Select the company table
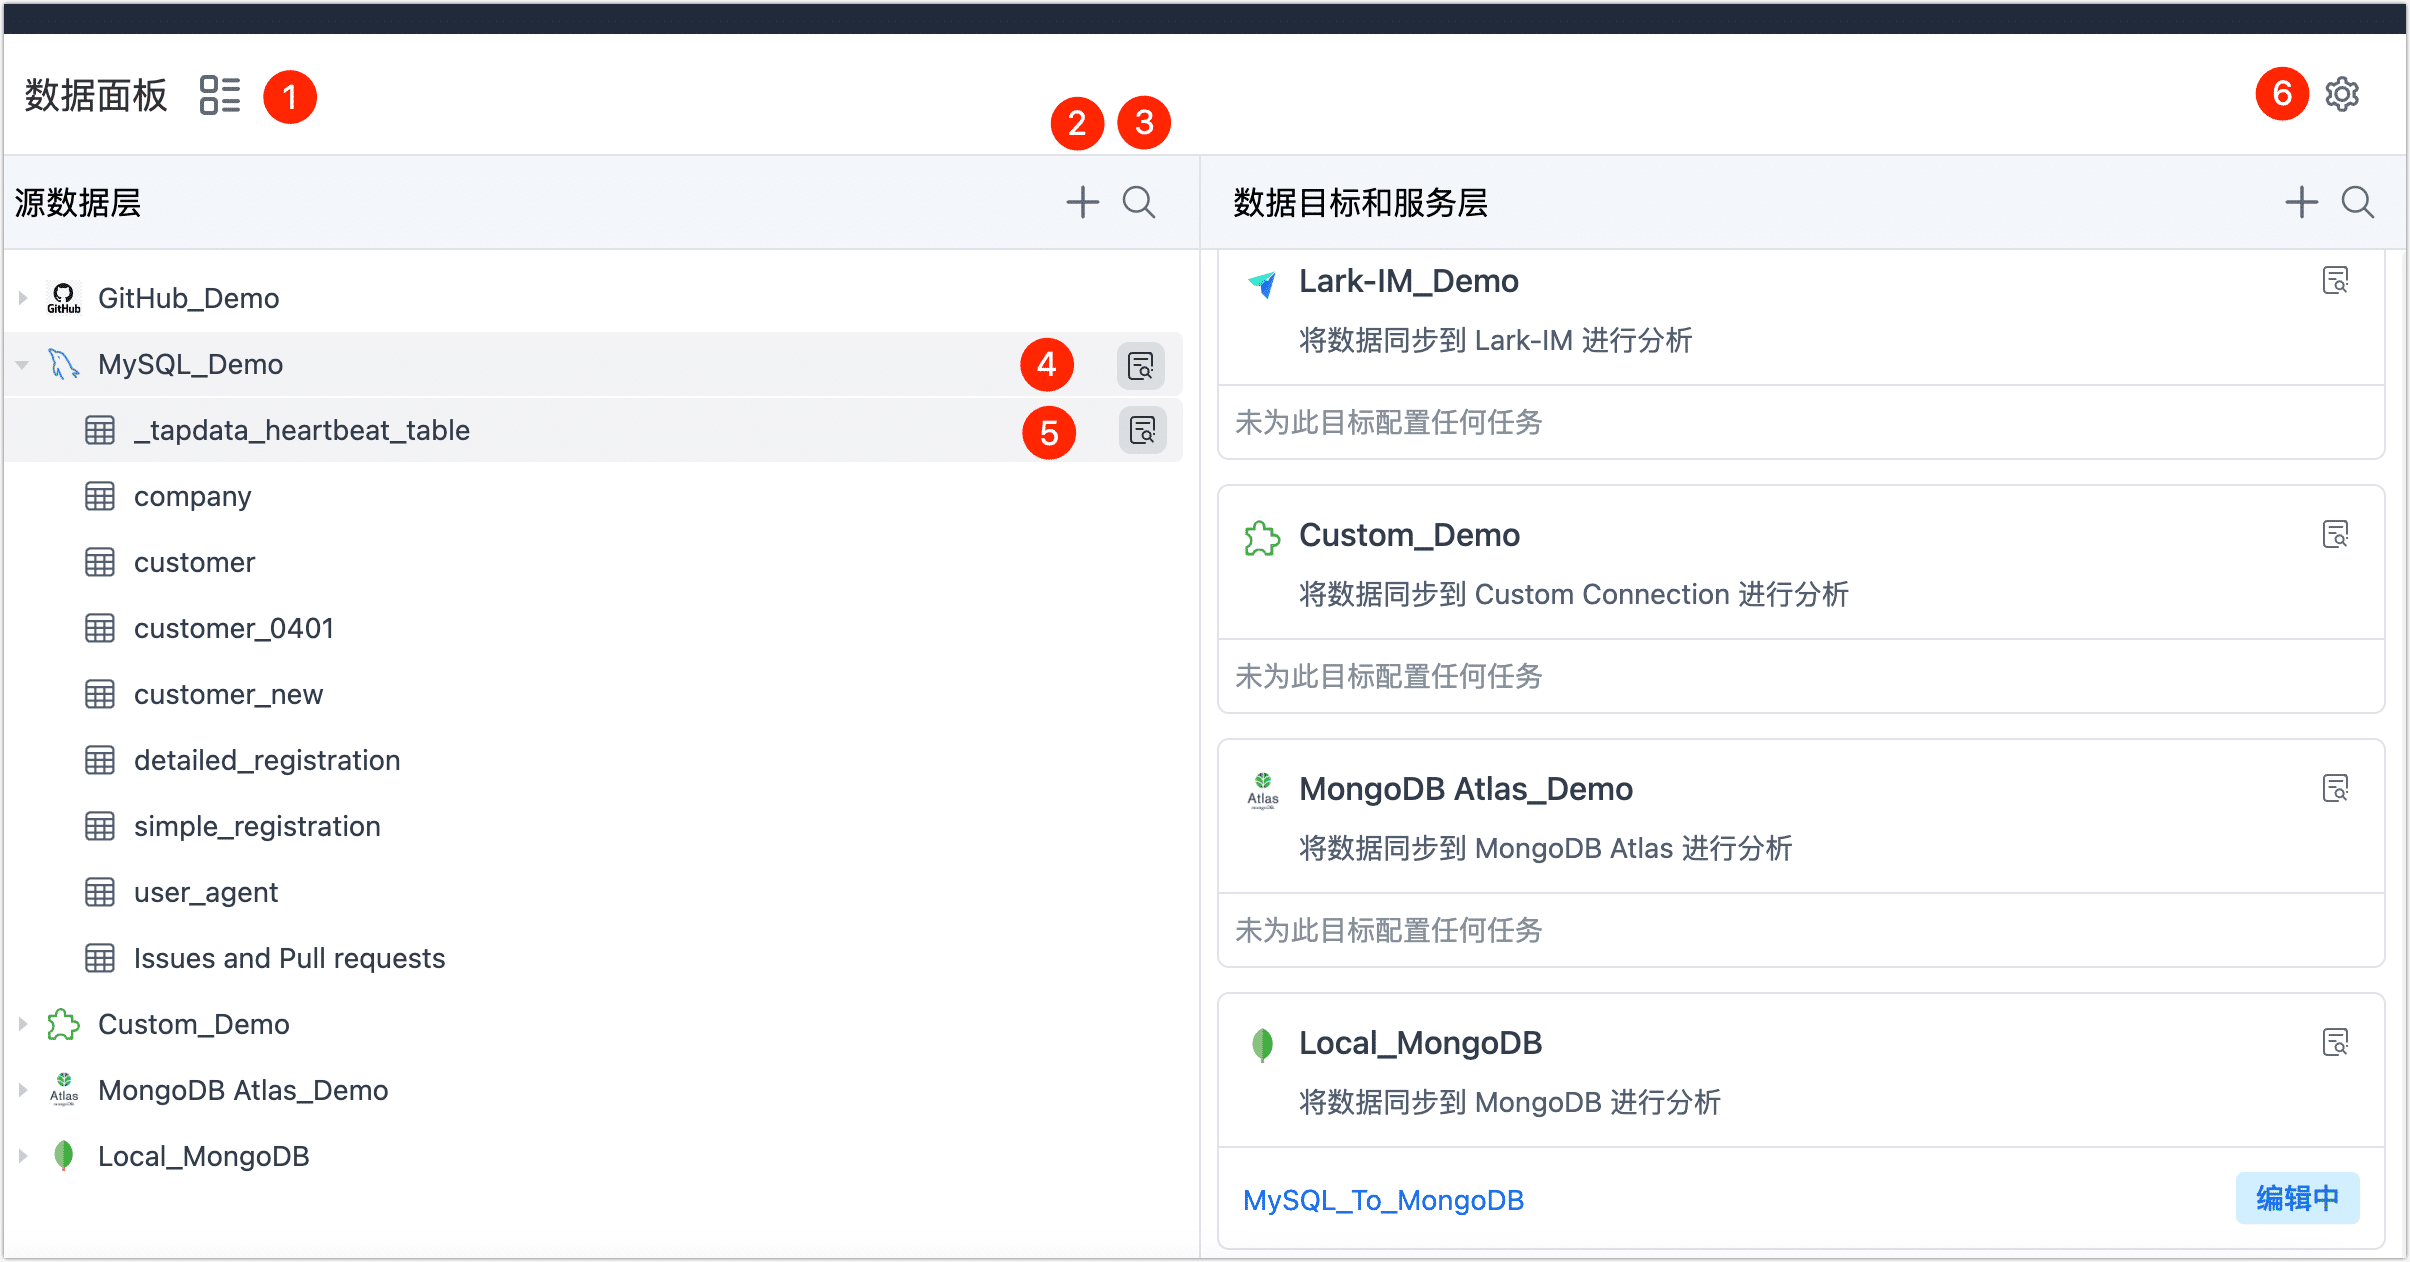Image resolution: width=2410 pixels, height=1262 pixels. [192, 497]
